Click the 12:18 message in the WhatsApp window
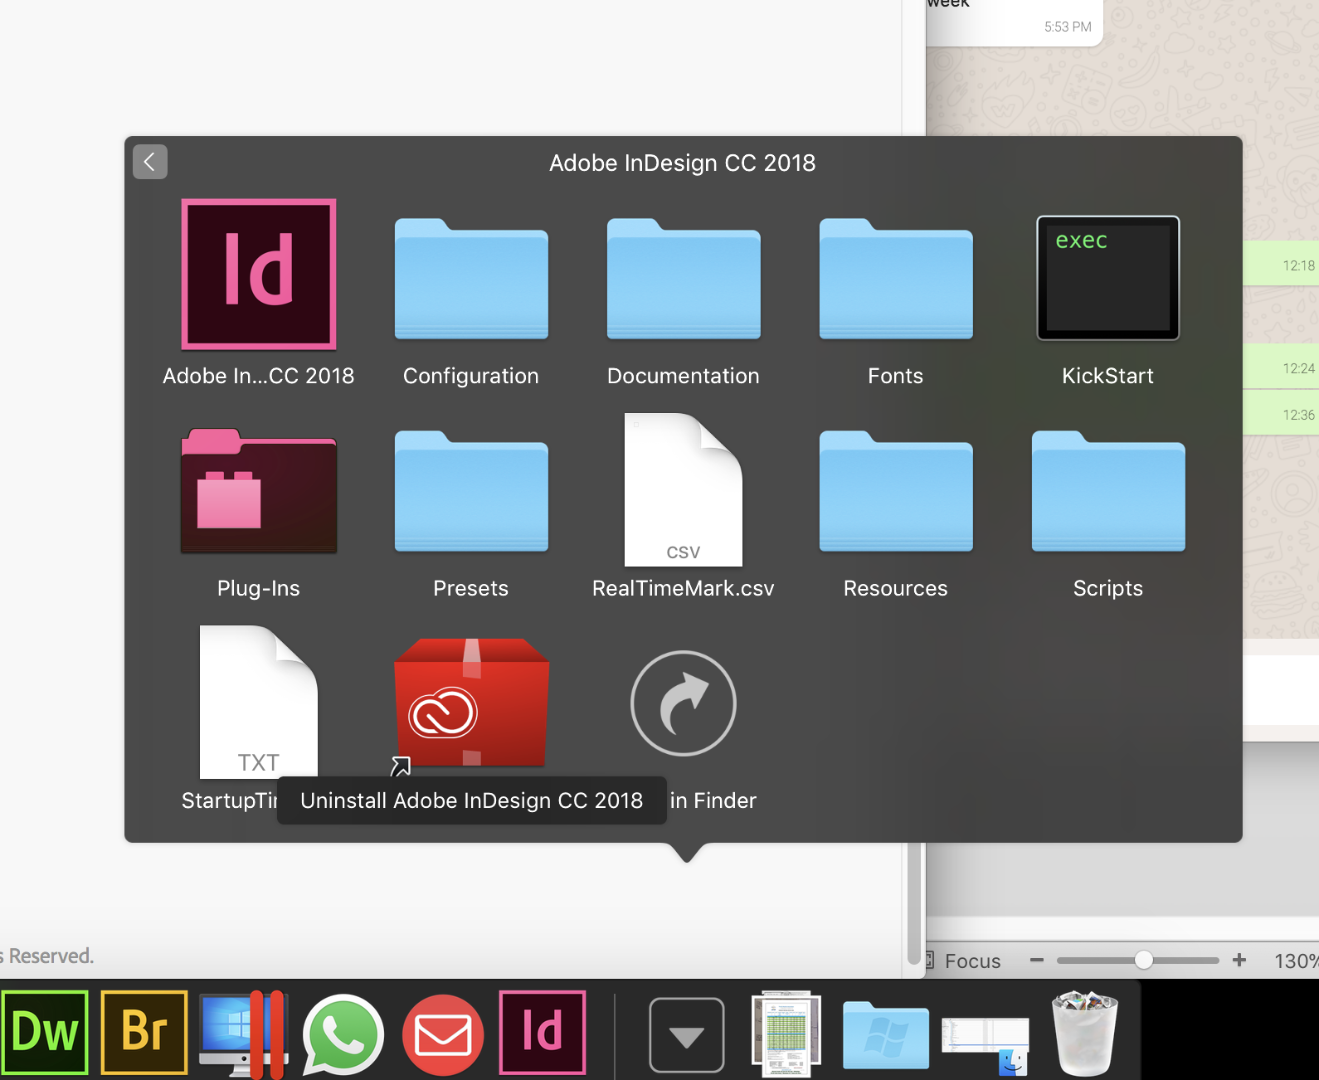The image size is (1319, 1080). coord(1280,265)
